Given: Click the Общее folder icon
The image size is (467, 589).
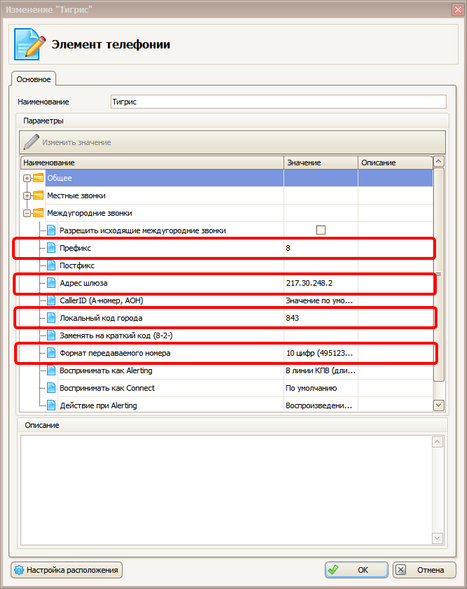Looking at the screenshot, I should (x=38, y=178).
